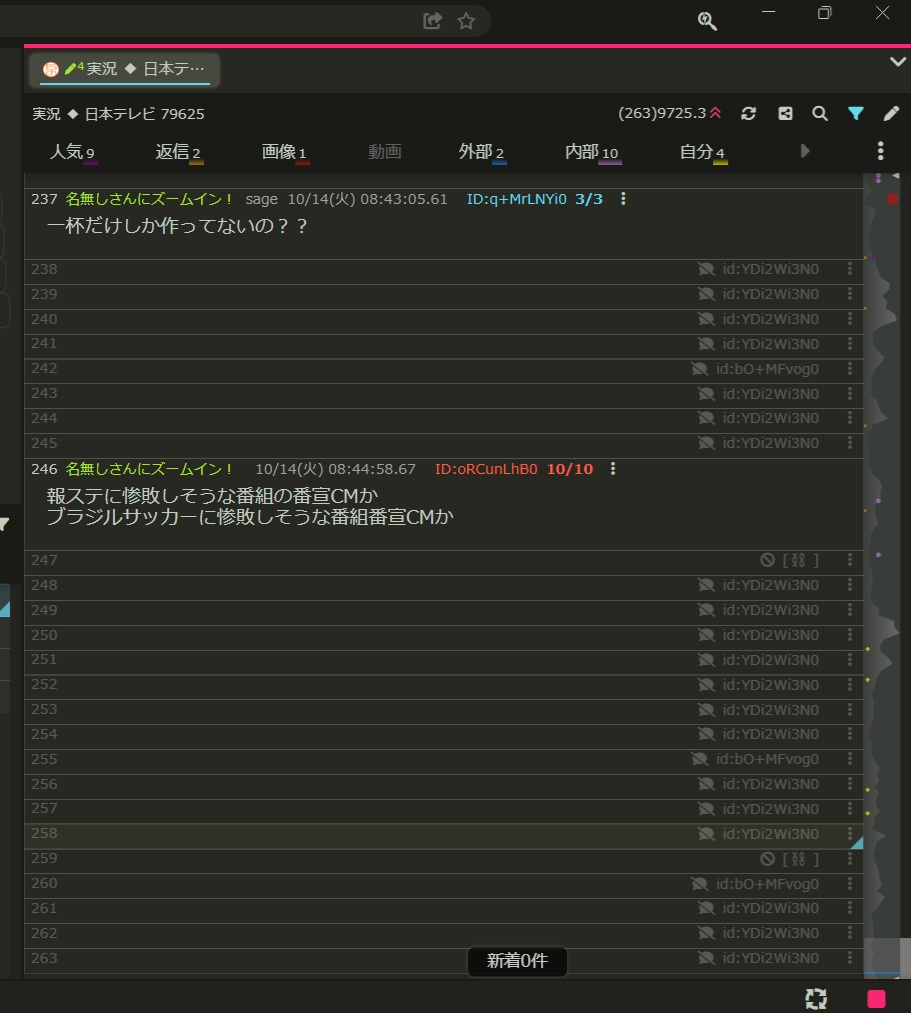
Task: Expand tab list with top-right chevron
Action: [897, 62]
